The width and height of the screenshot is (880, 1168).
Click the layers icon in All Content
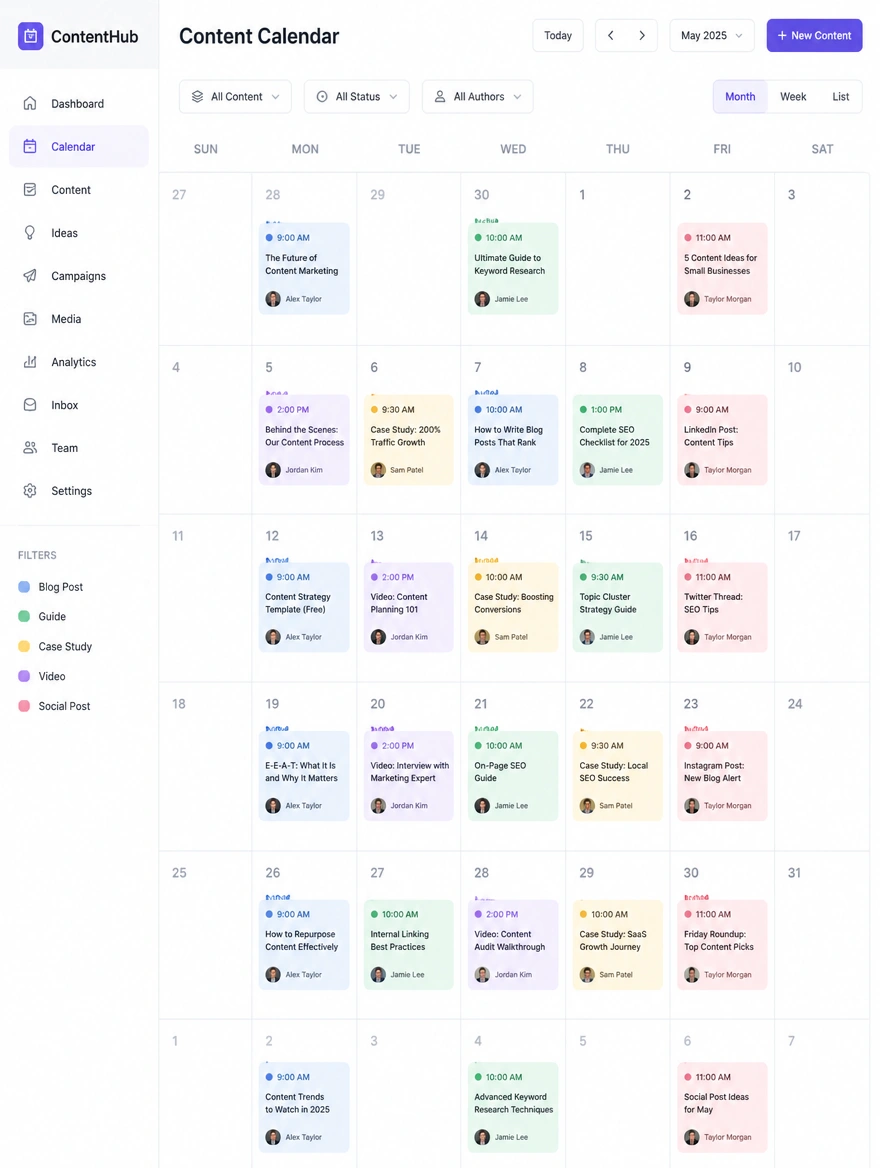(197, 97)
